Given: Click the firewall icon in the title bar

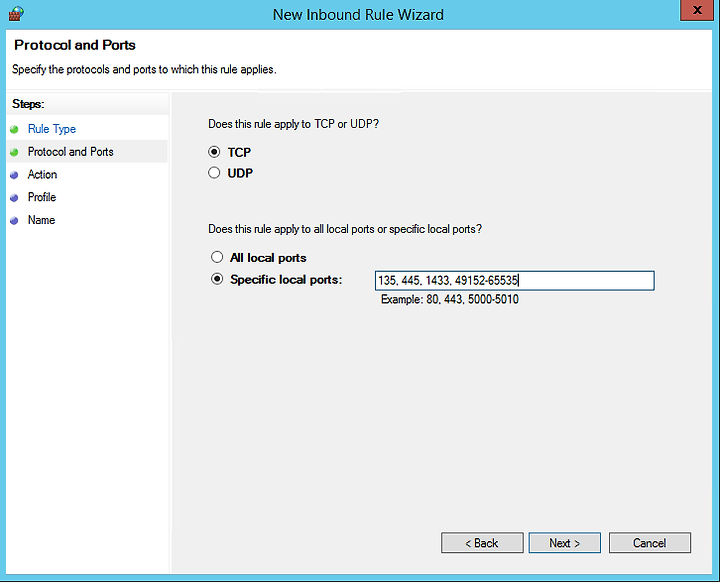Looking at the screenshot, I should (x=16, y=14).
